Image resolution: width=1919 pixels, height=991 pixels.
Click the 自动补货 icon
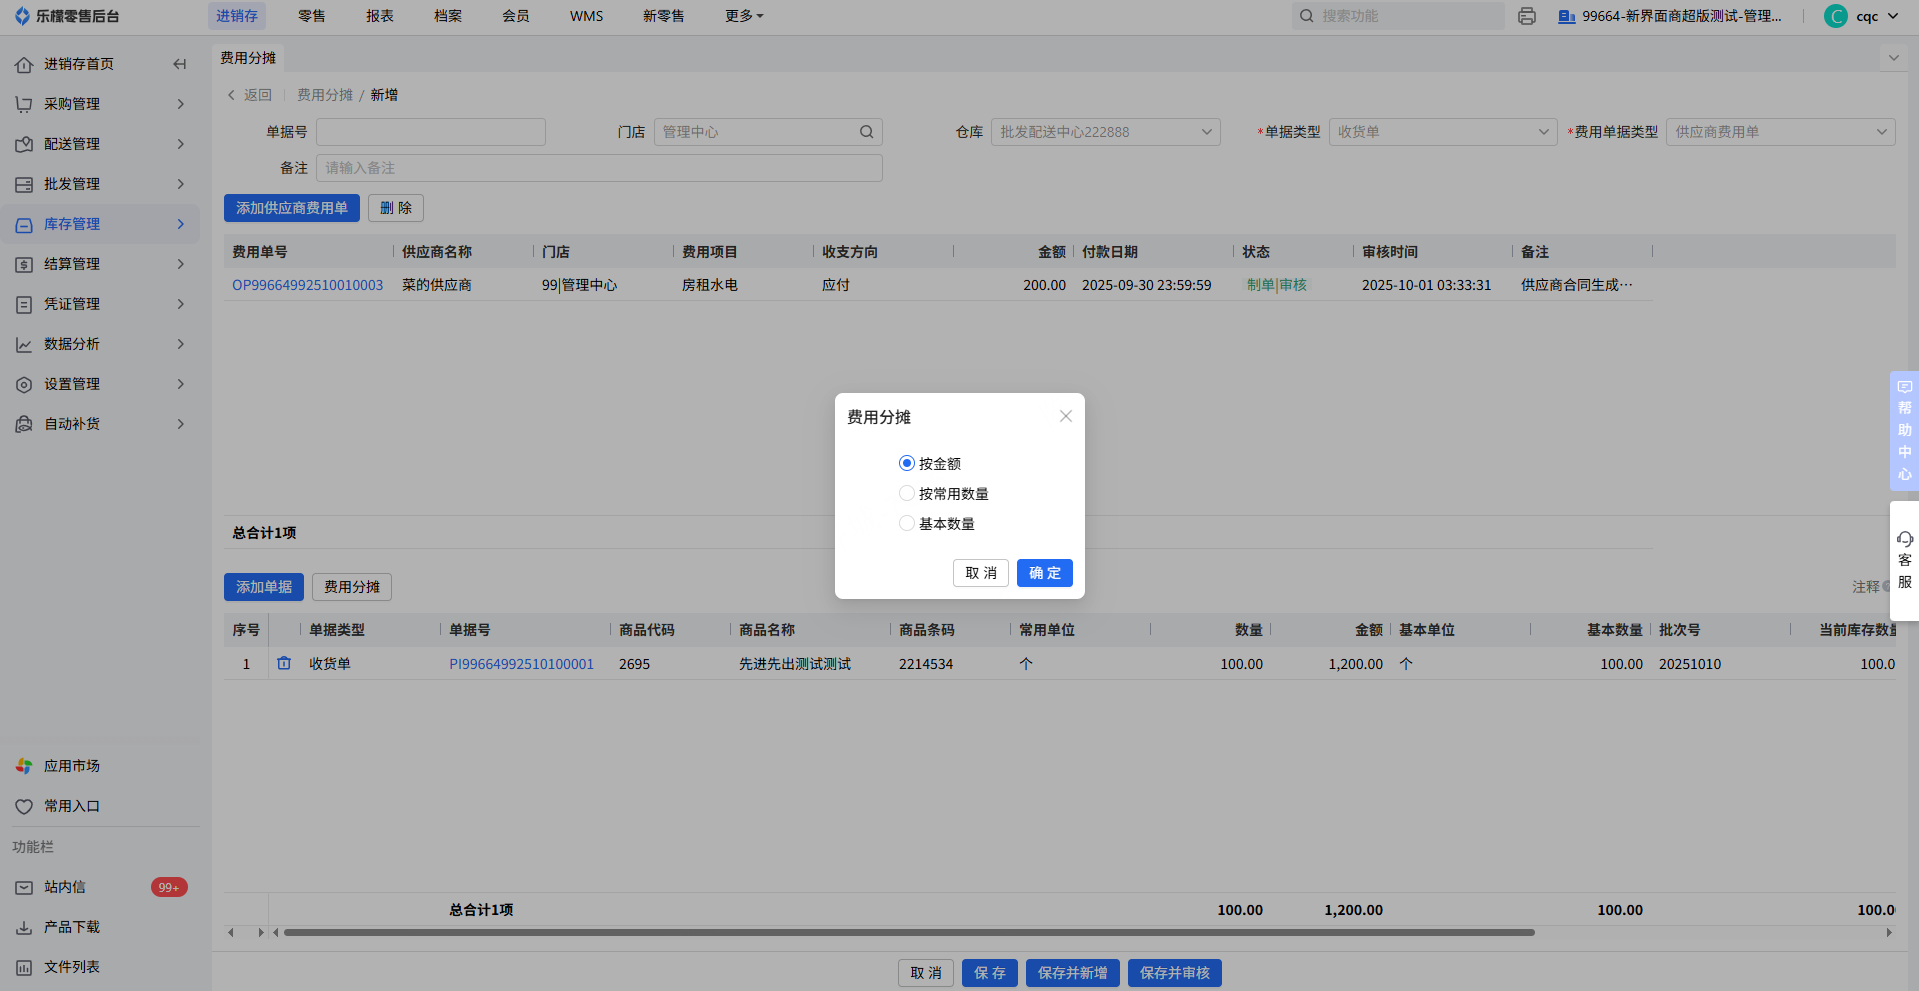click(24, 424)
